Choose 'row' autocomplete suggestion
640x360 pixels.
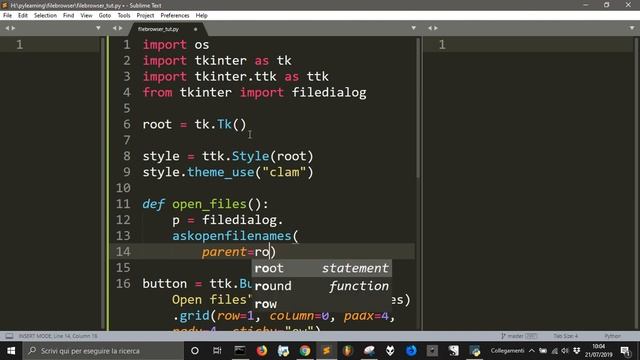pos(322,304)
